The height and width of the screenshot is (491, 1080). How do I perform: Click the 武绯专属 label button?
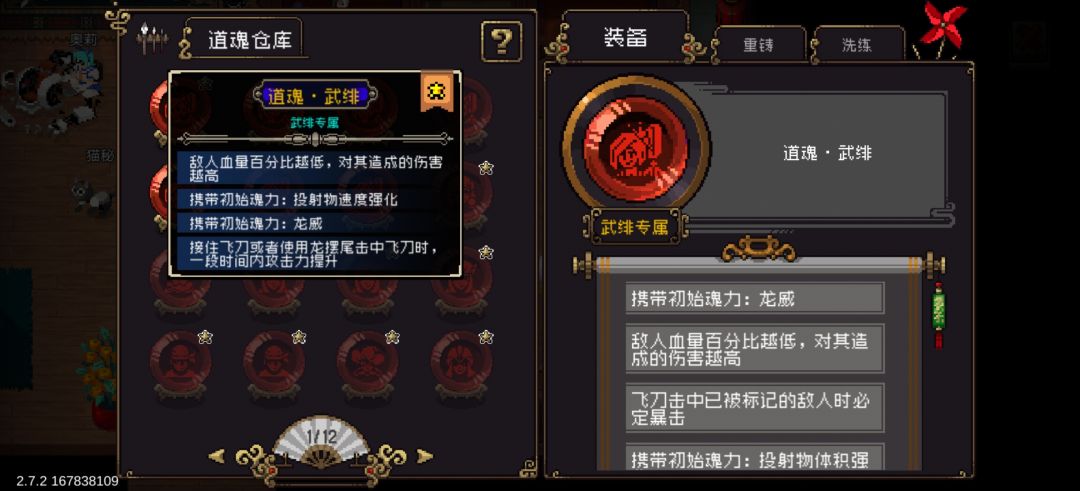pos(635,228)
